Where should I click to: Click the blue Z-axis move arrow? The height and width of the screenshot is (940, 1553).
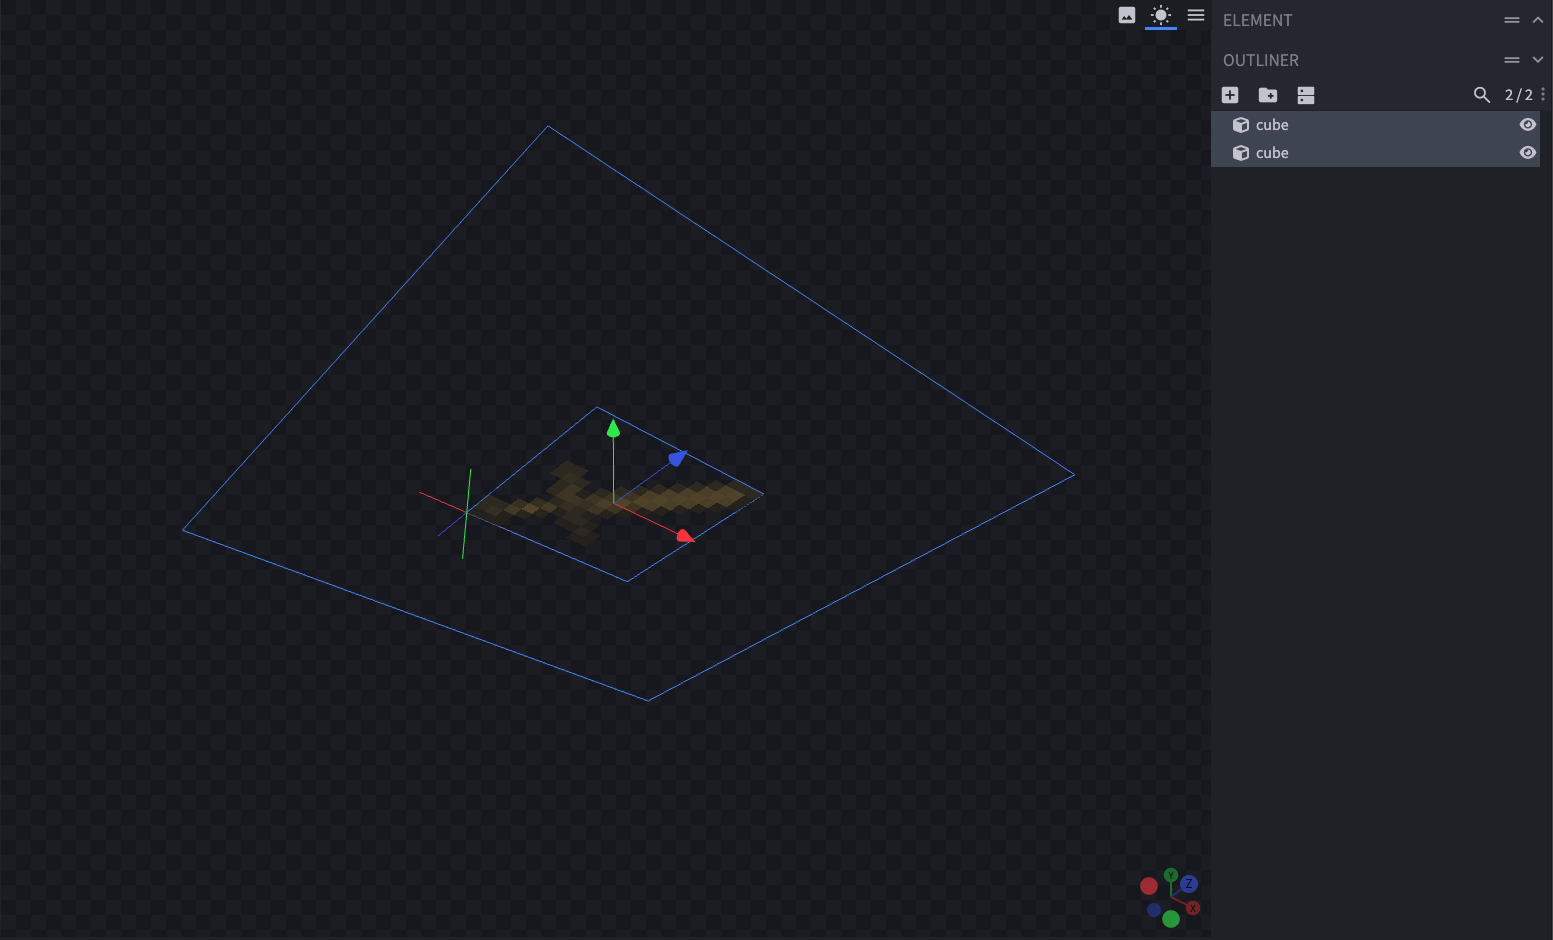point(678,458)
